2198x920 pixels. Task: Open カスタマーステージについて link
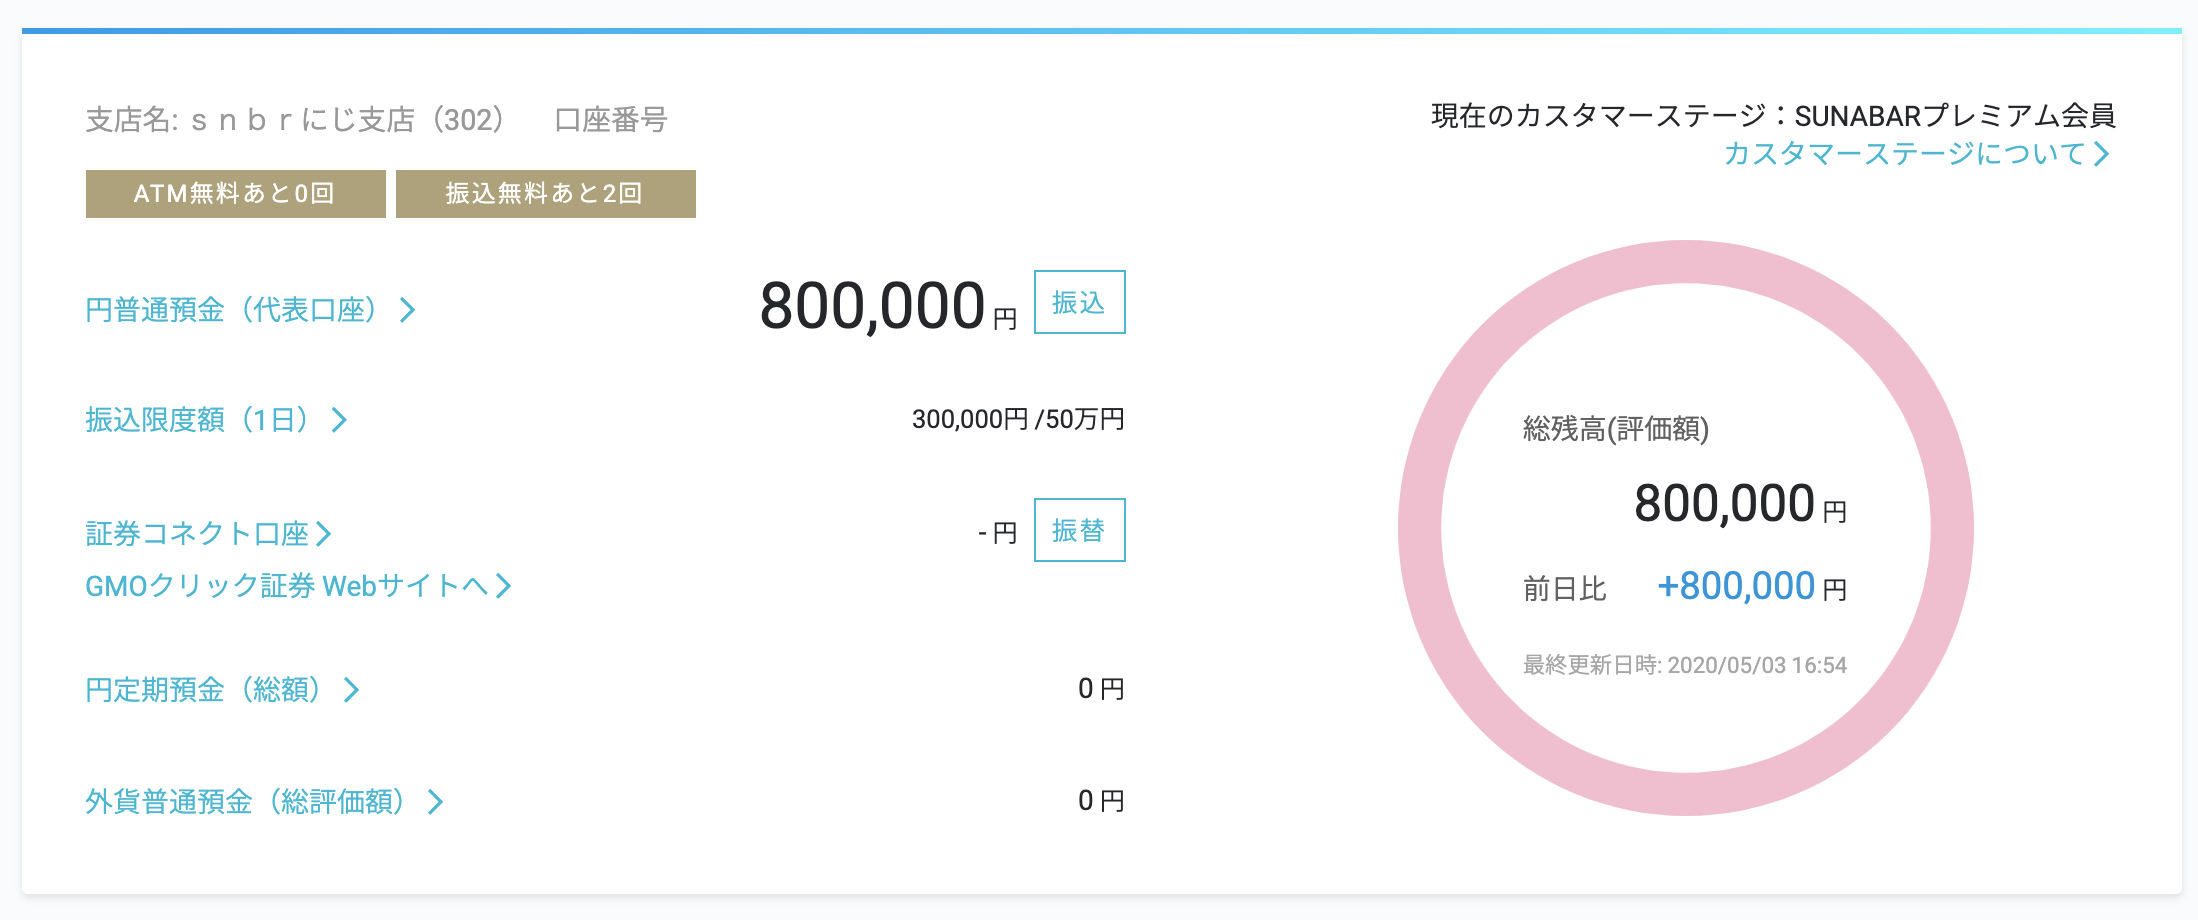pyautogui.click(x=1904, y=154)
